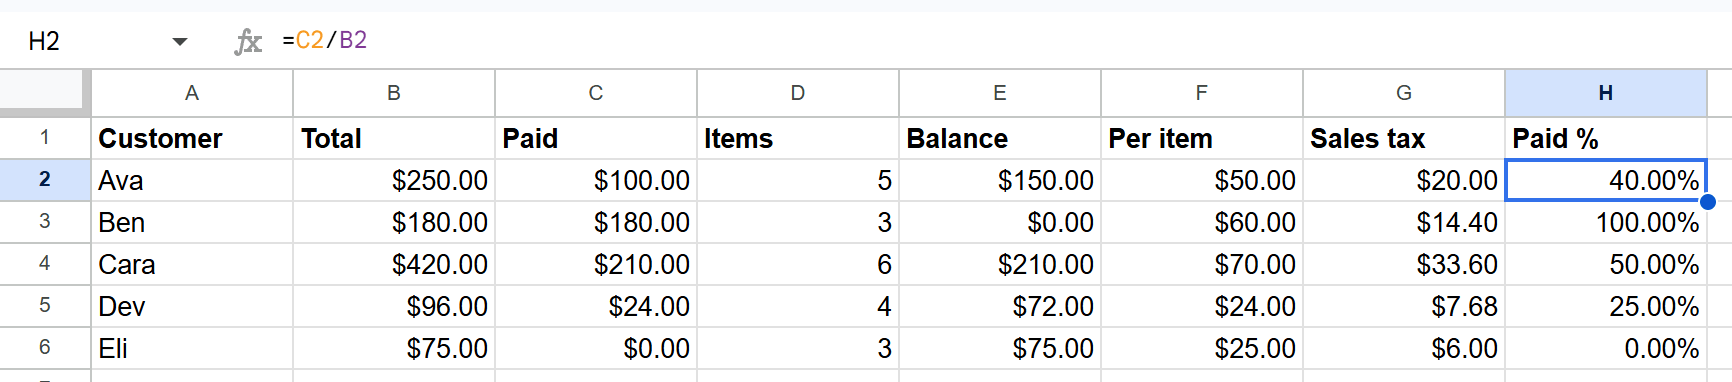Screen dimensions: 1732x382
Task: Select Ben's per item $60.00
Action: point(1202,222)
